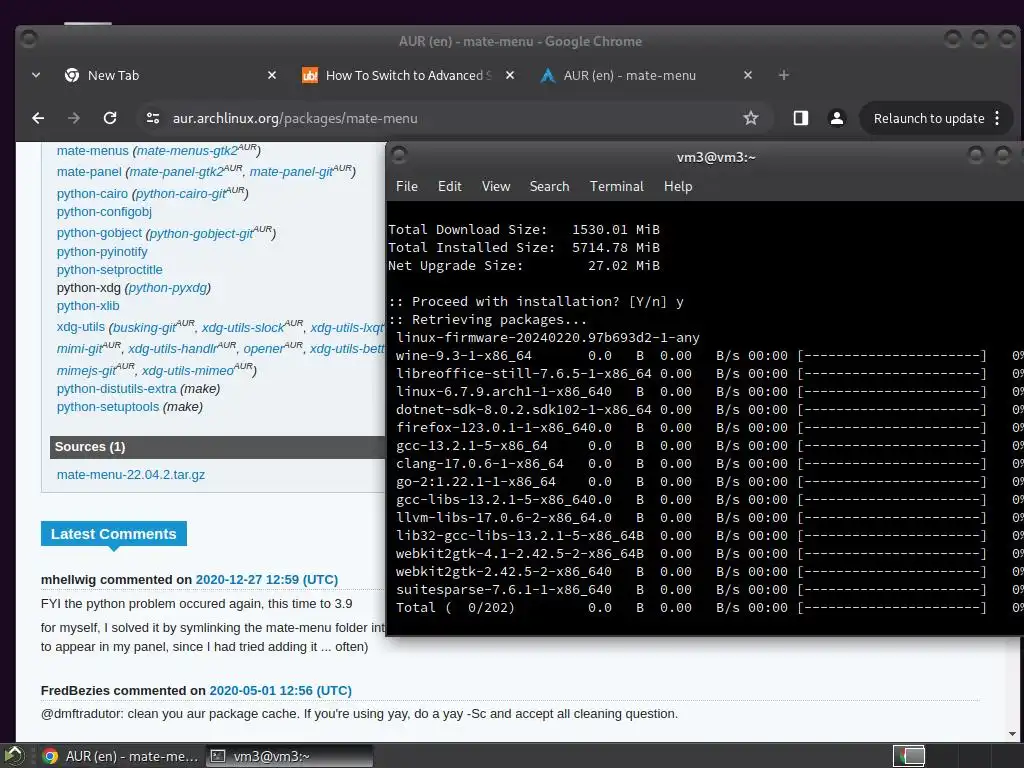Click the firefox-123.0.1-1 progress bar in terminal
This screenshot has width=1024, height=768.
coord(891,428)
